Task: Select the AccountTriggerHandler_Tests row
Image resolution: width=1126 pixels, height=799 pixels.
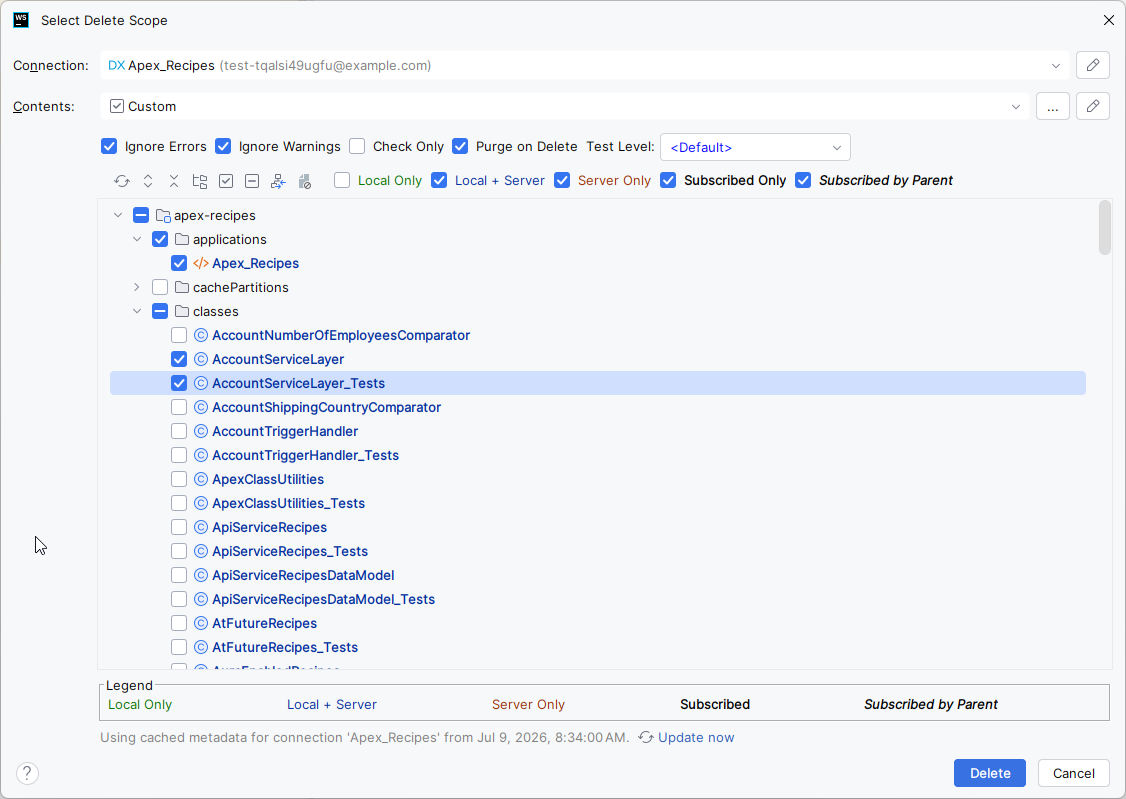Action: pos(597,455)
